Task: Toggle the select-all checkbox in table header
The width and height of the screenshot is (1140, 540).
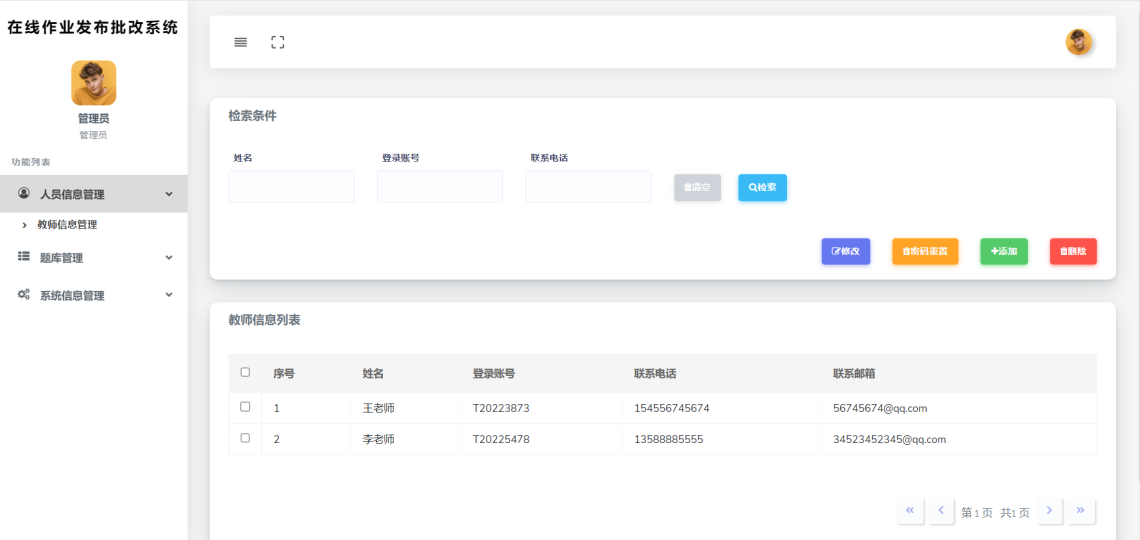Action: point(245,372)
